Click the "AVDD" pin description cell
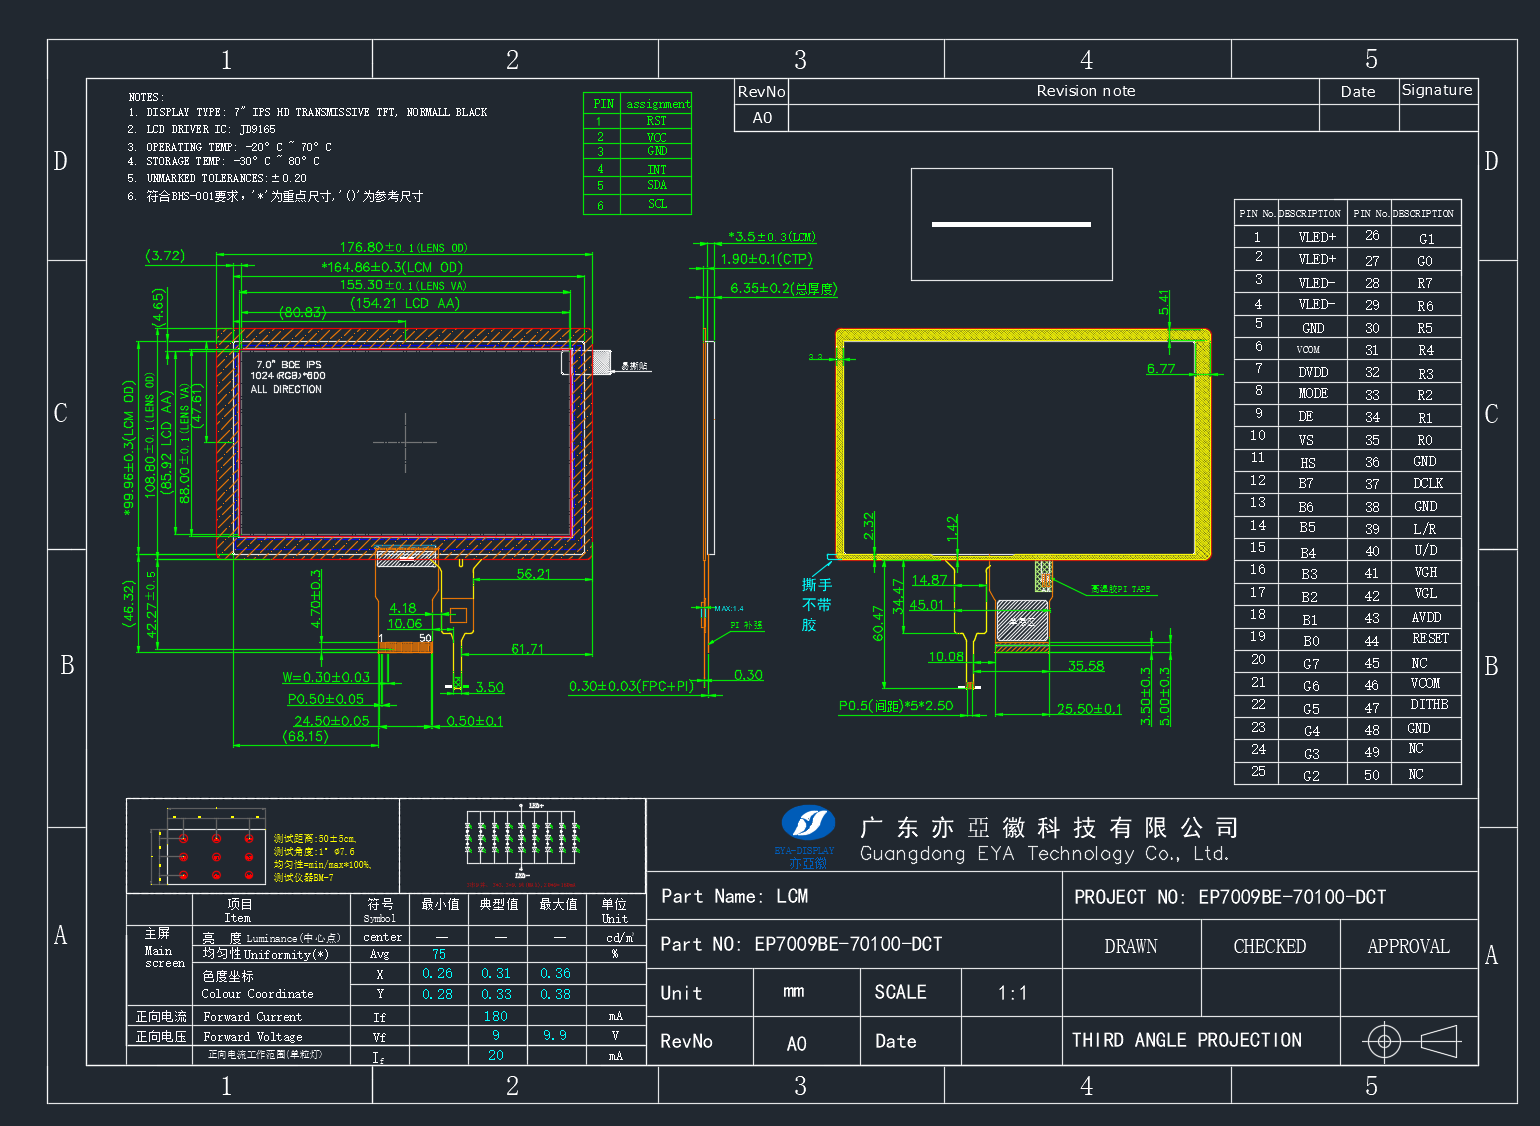 pyautogui.click(x=1426, y=617)
